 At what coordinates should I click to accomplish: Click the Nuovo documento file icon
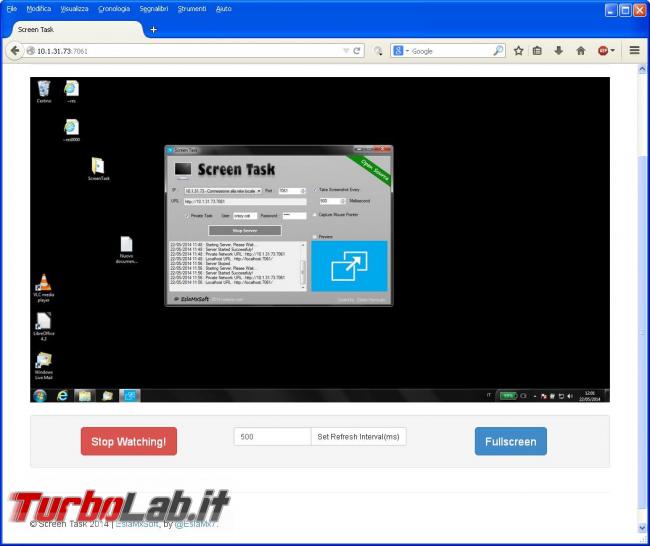[126, 250]
